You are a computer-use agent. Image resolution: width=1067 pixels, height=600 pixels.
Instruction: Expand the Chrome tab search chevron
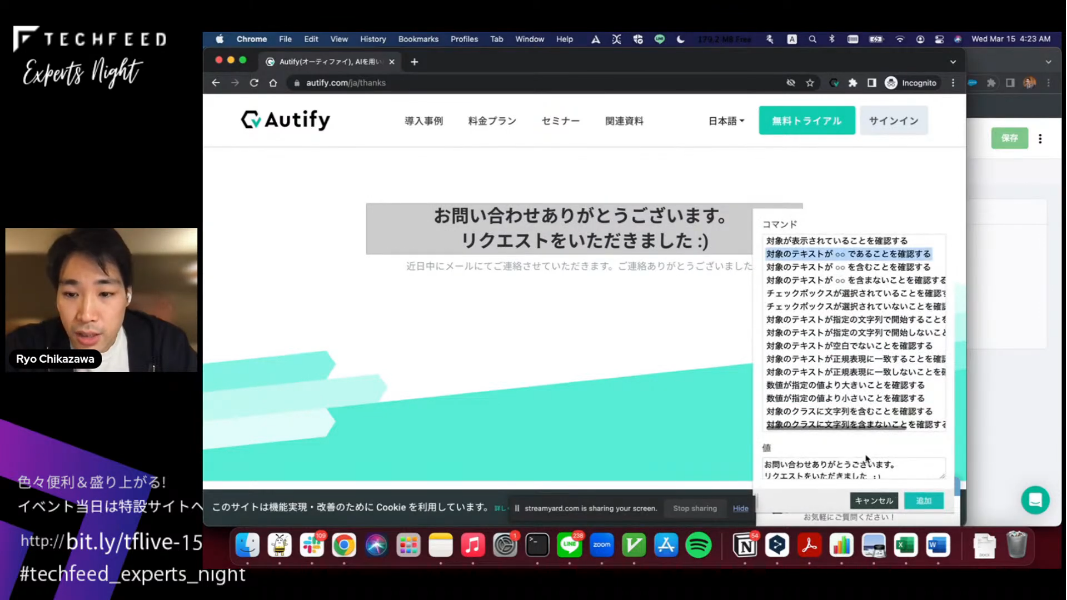(953, 62)
